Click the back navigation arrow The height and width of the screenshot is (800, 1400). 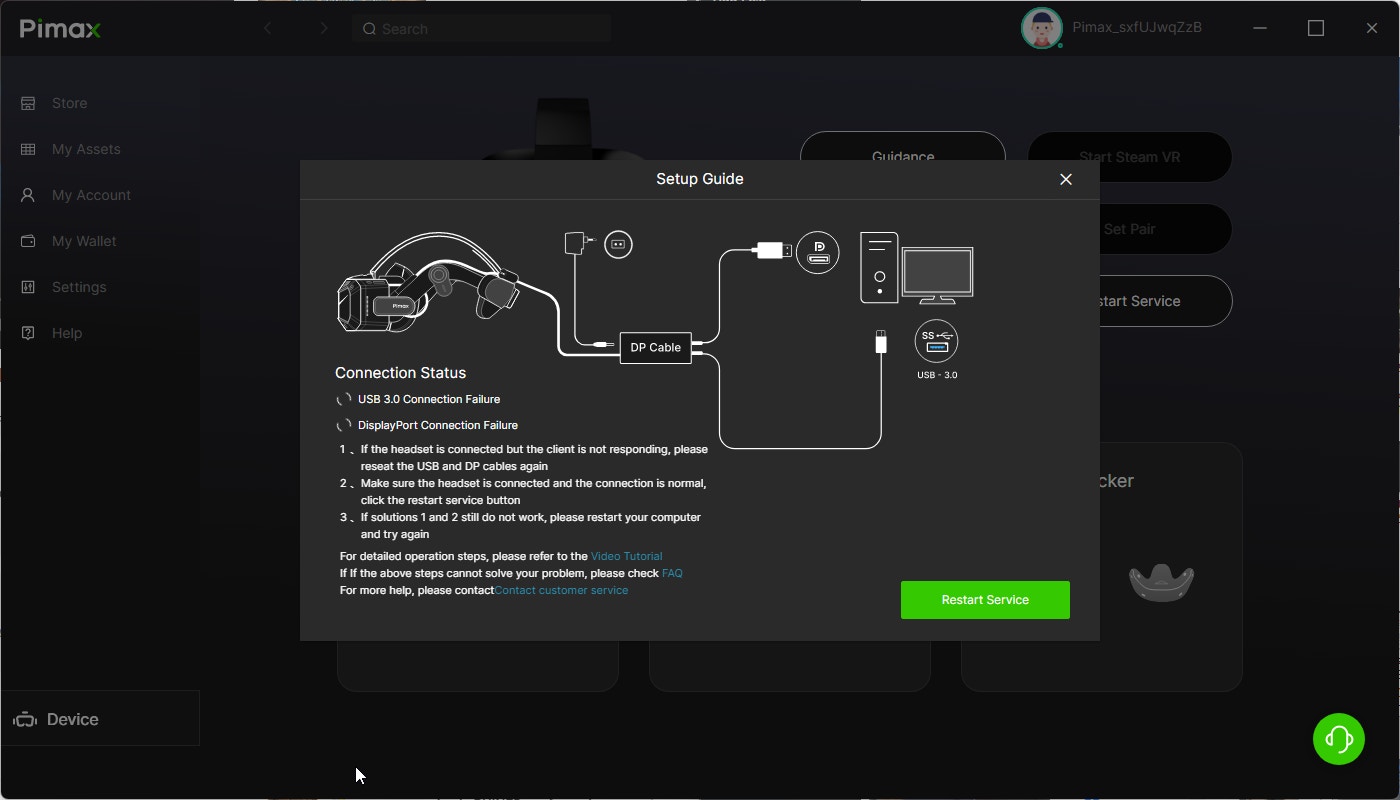click(x=268, y=29)
